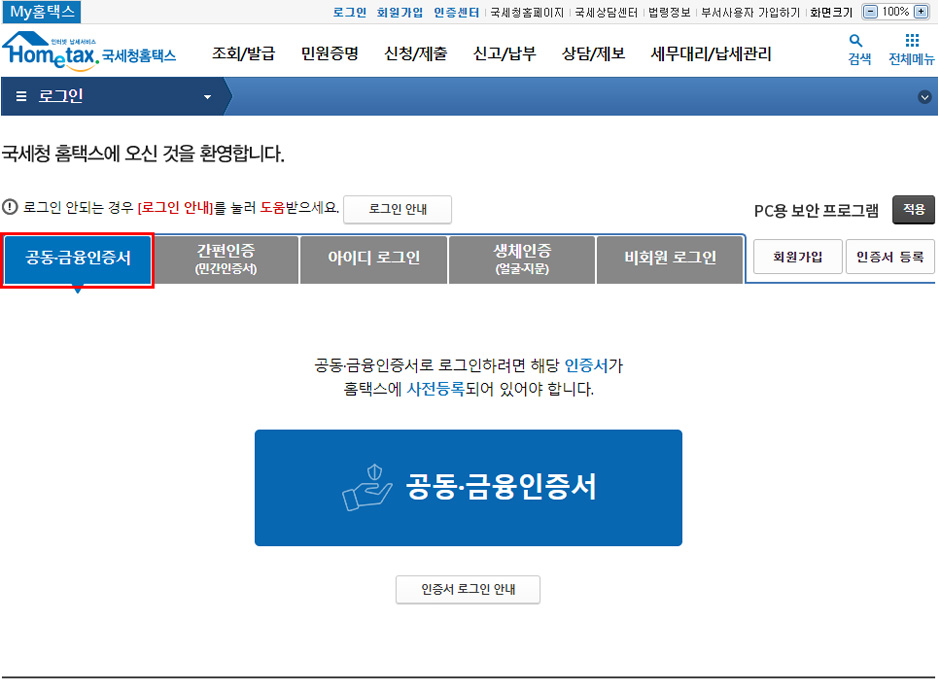Click the 인증서 등록 button

(x=890, y=257)
